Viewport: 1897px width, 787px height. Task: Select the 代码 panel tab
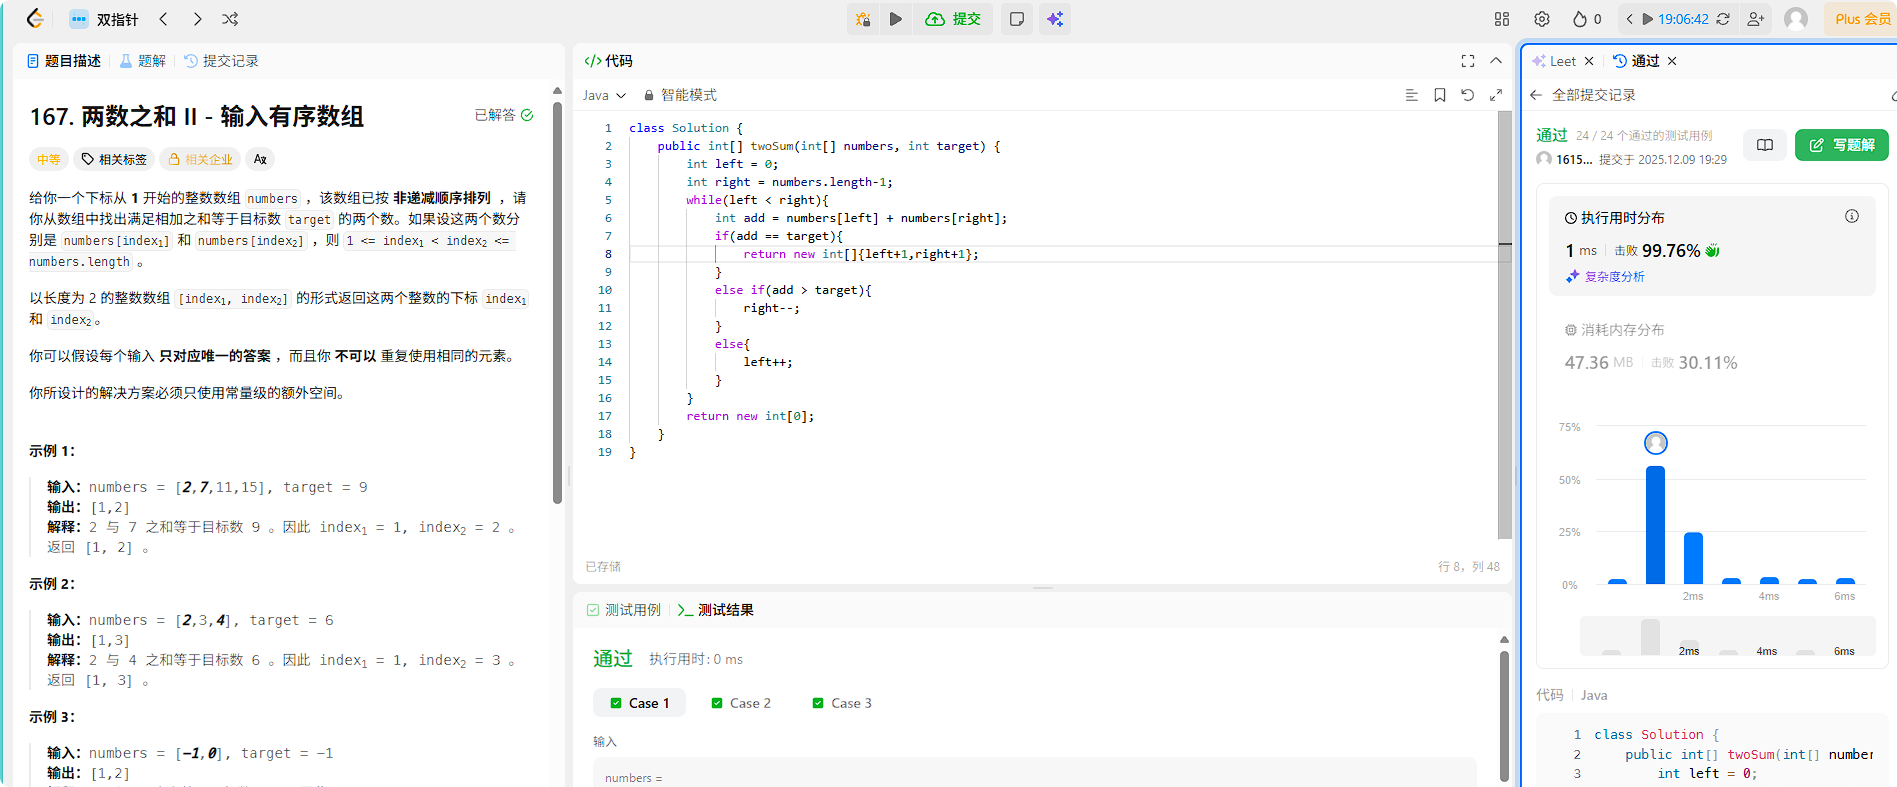pyautogui.click(x=608, y=61)
